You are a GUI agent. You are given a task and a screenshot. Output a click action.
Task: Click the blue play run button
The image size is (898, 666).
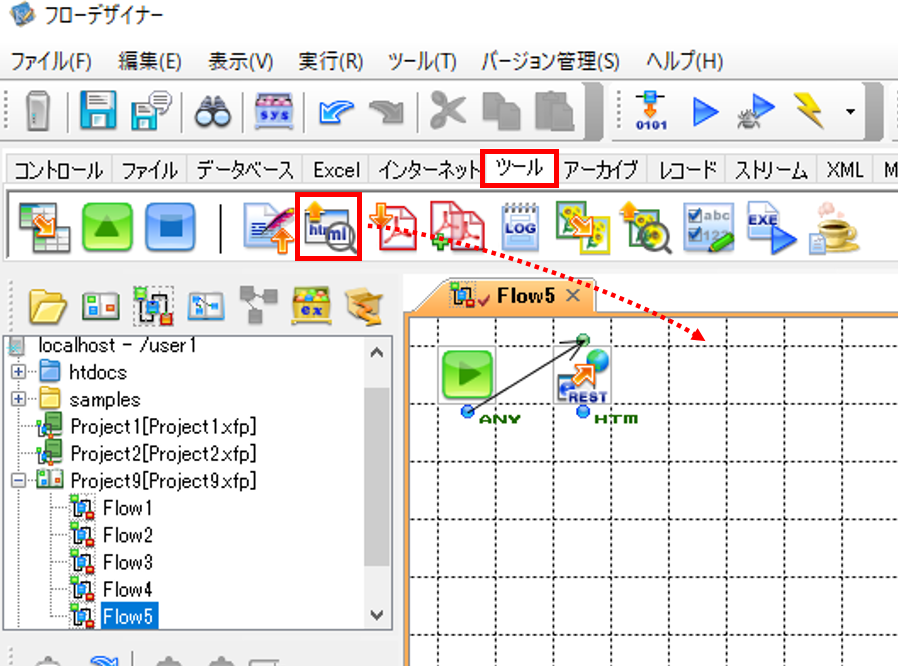click(x=704, y=111)
